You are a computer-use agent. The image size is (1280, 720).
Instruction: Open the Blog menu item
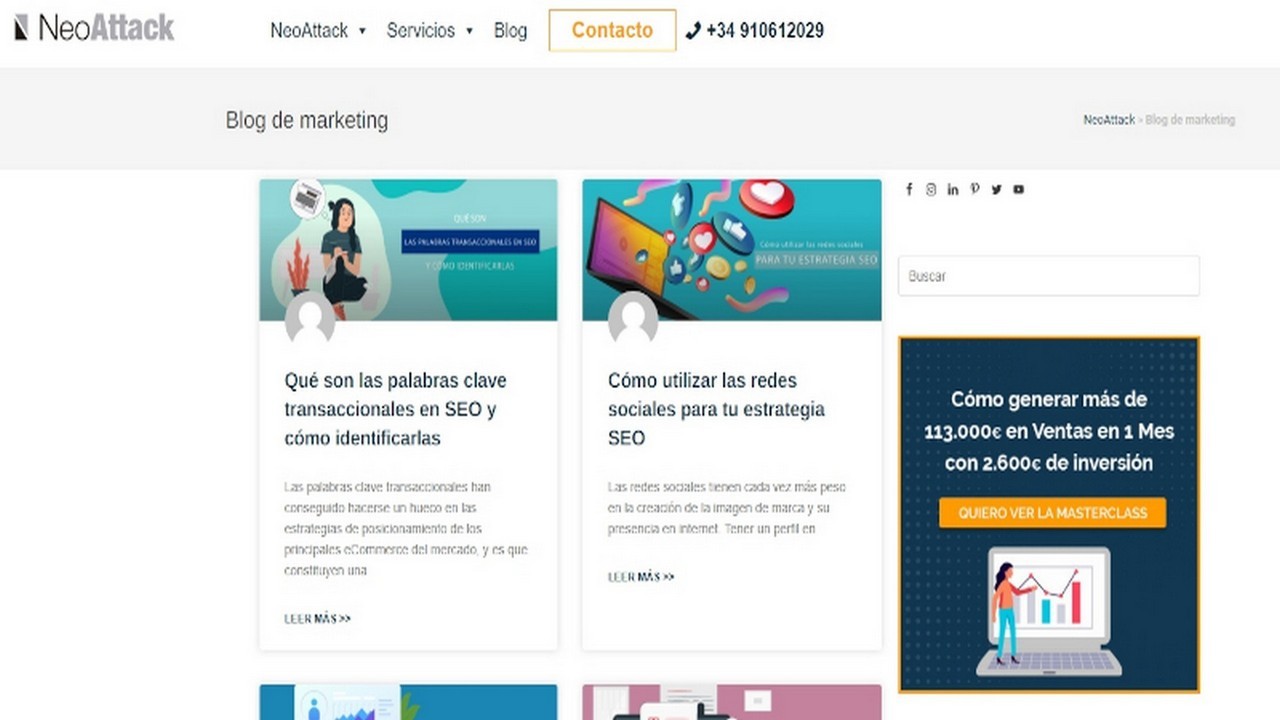pyautogui.click(x=510, y=31)
